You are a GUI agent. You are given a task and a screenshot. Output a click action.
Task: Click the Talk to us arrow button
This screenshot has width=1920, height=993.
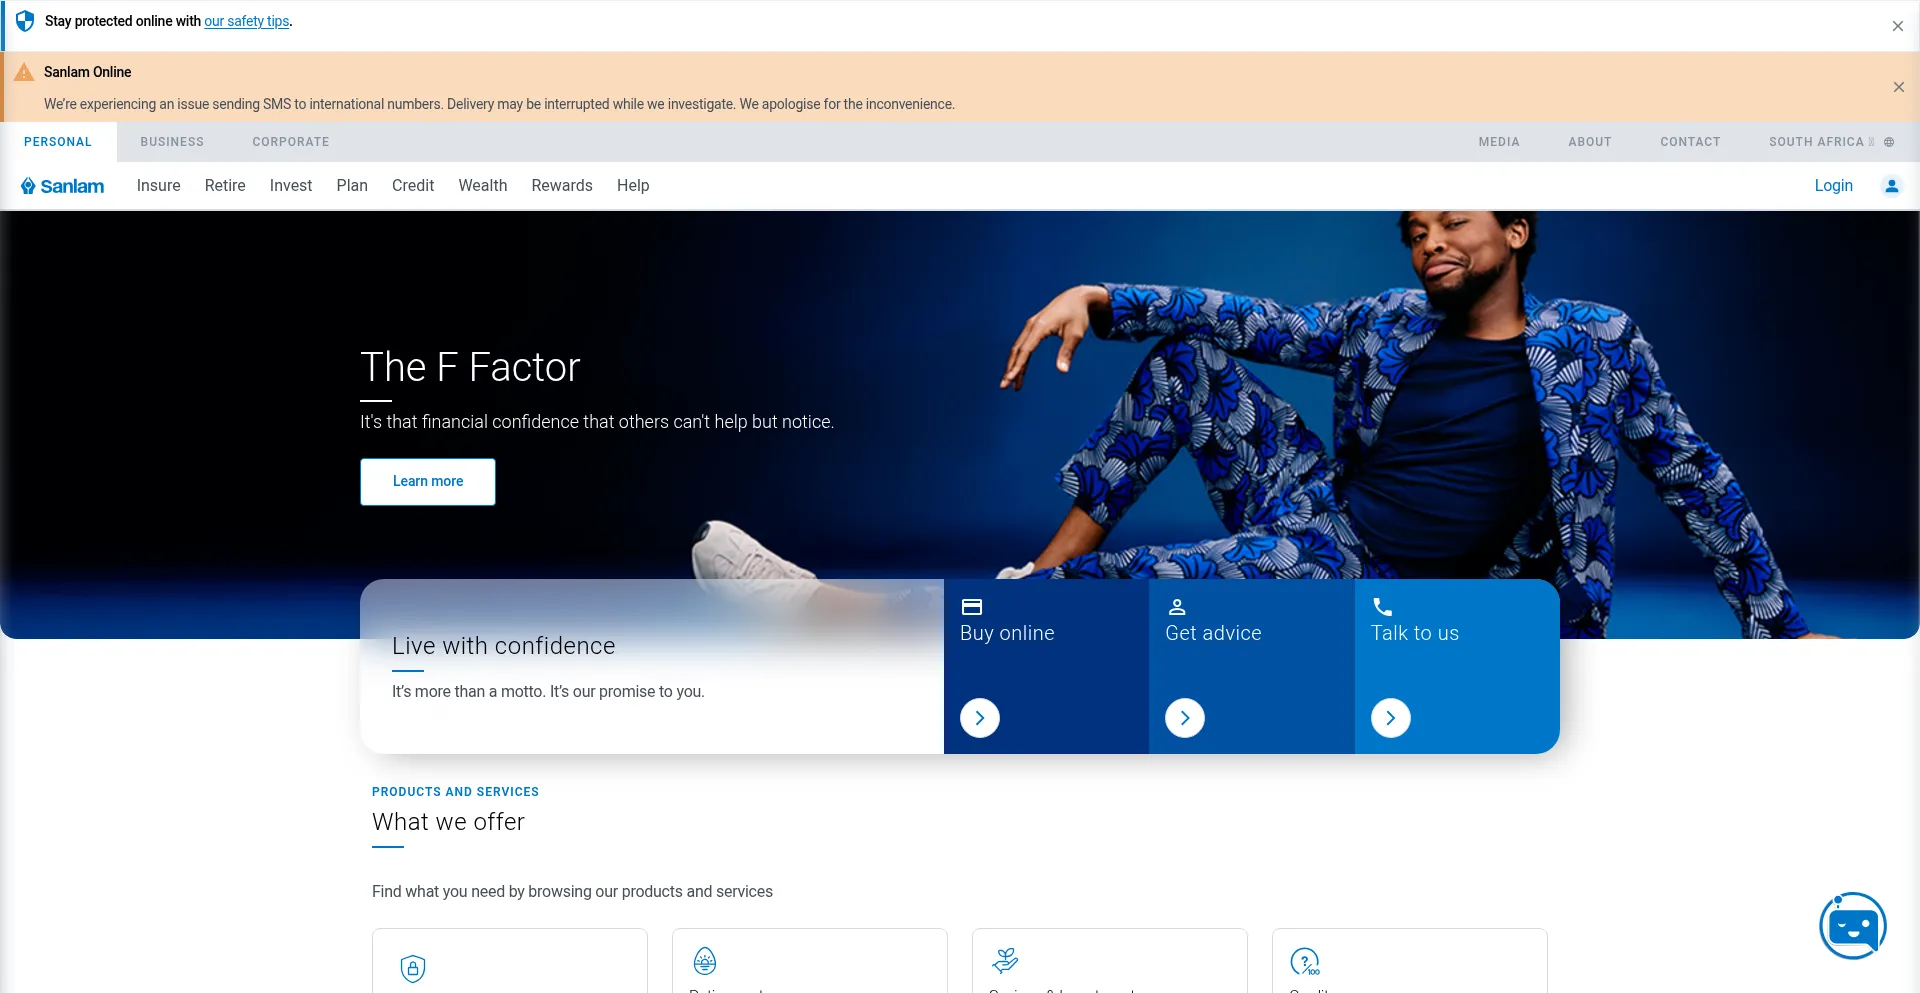pyautogui.click(x=1390, y=718)
